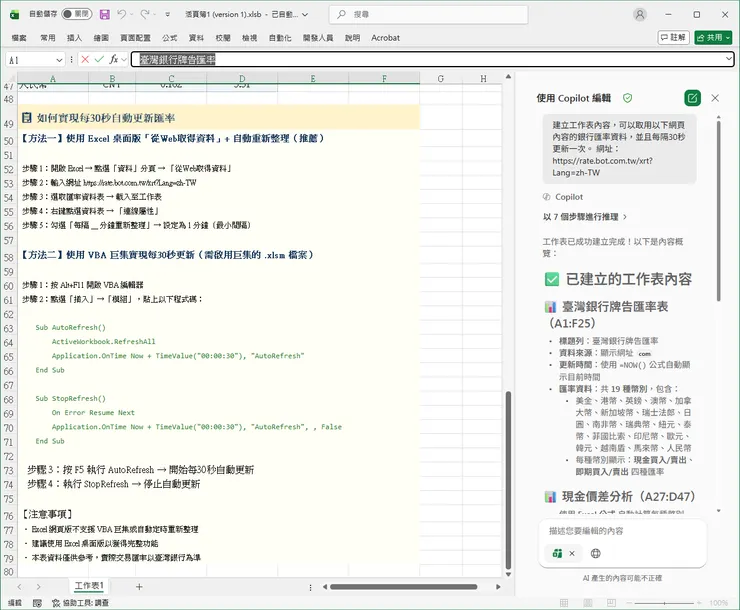Start a new Copilot chat with green icon
The image size is (740, 610).
[x=692, y=98]
